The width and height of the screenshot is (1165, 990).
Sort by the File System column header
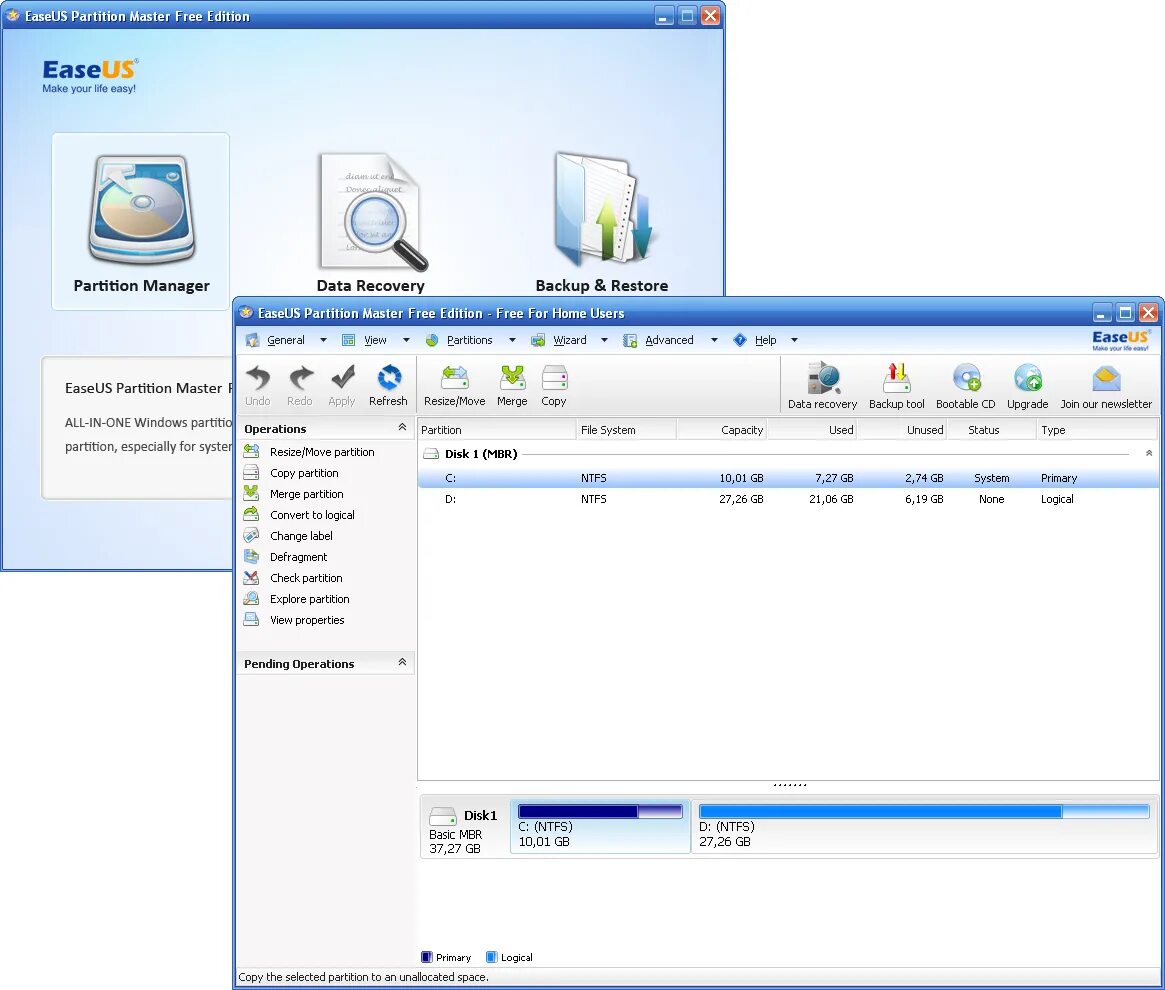click(x=626, y=430)
